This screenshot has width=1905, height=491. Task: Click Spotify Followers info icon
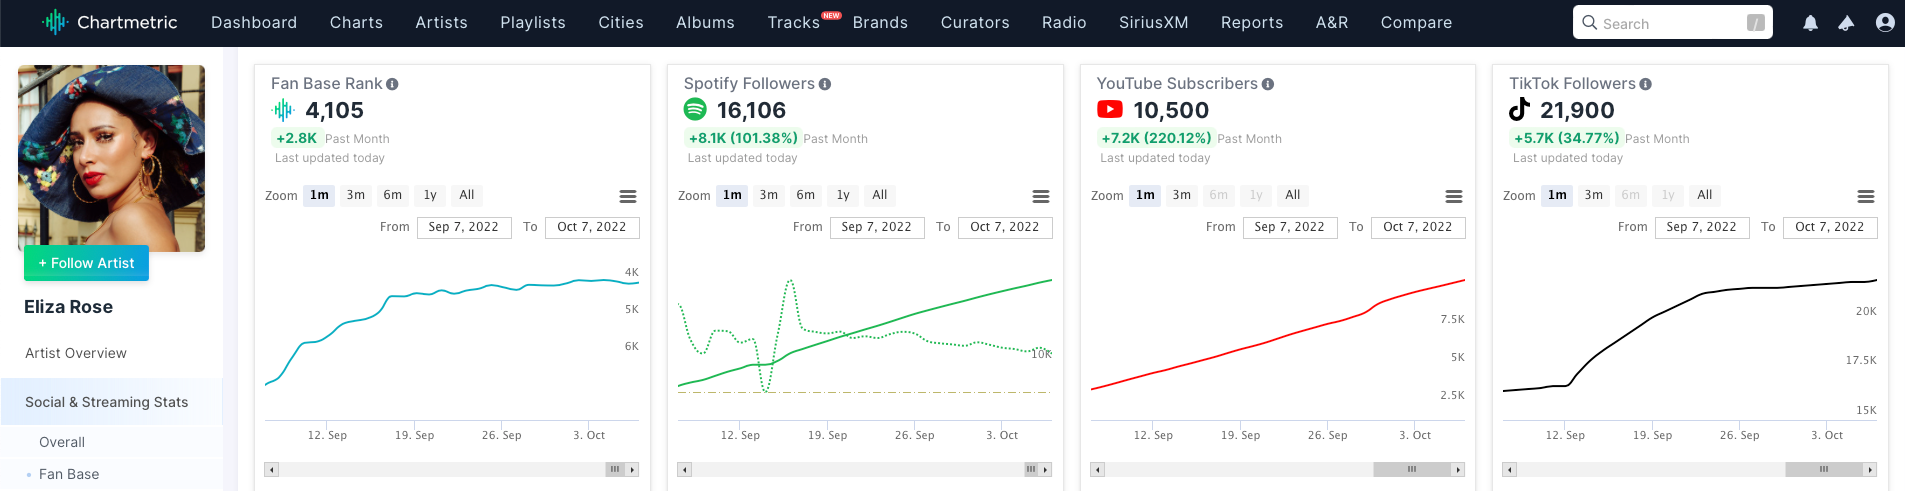pyautogui.click(x=825, y=84)
